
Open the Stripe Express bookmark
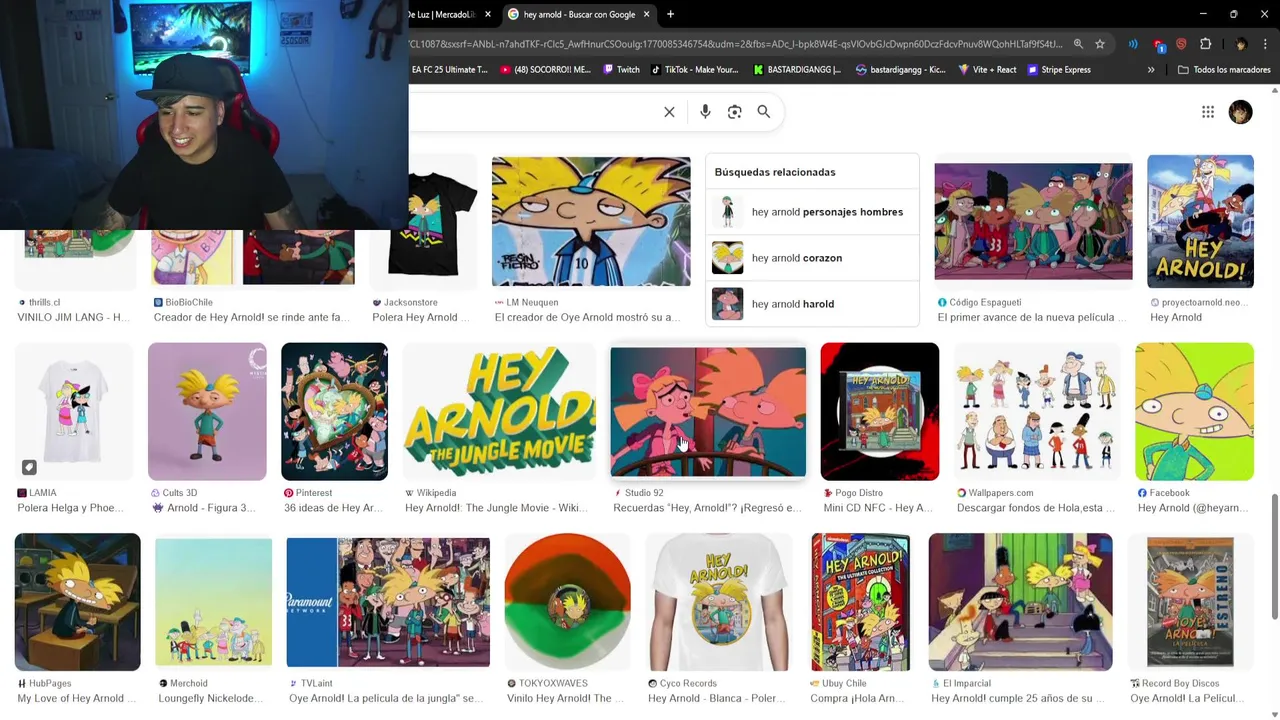pos(1059,70)
